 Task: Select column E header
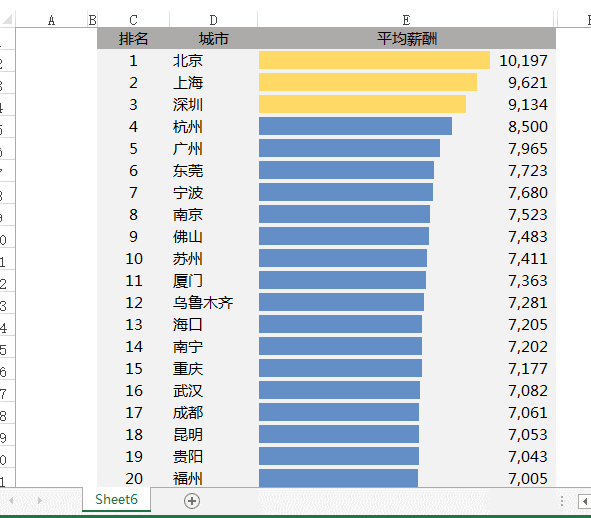406,20
